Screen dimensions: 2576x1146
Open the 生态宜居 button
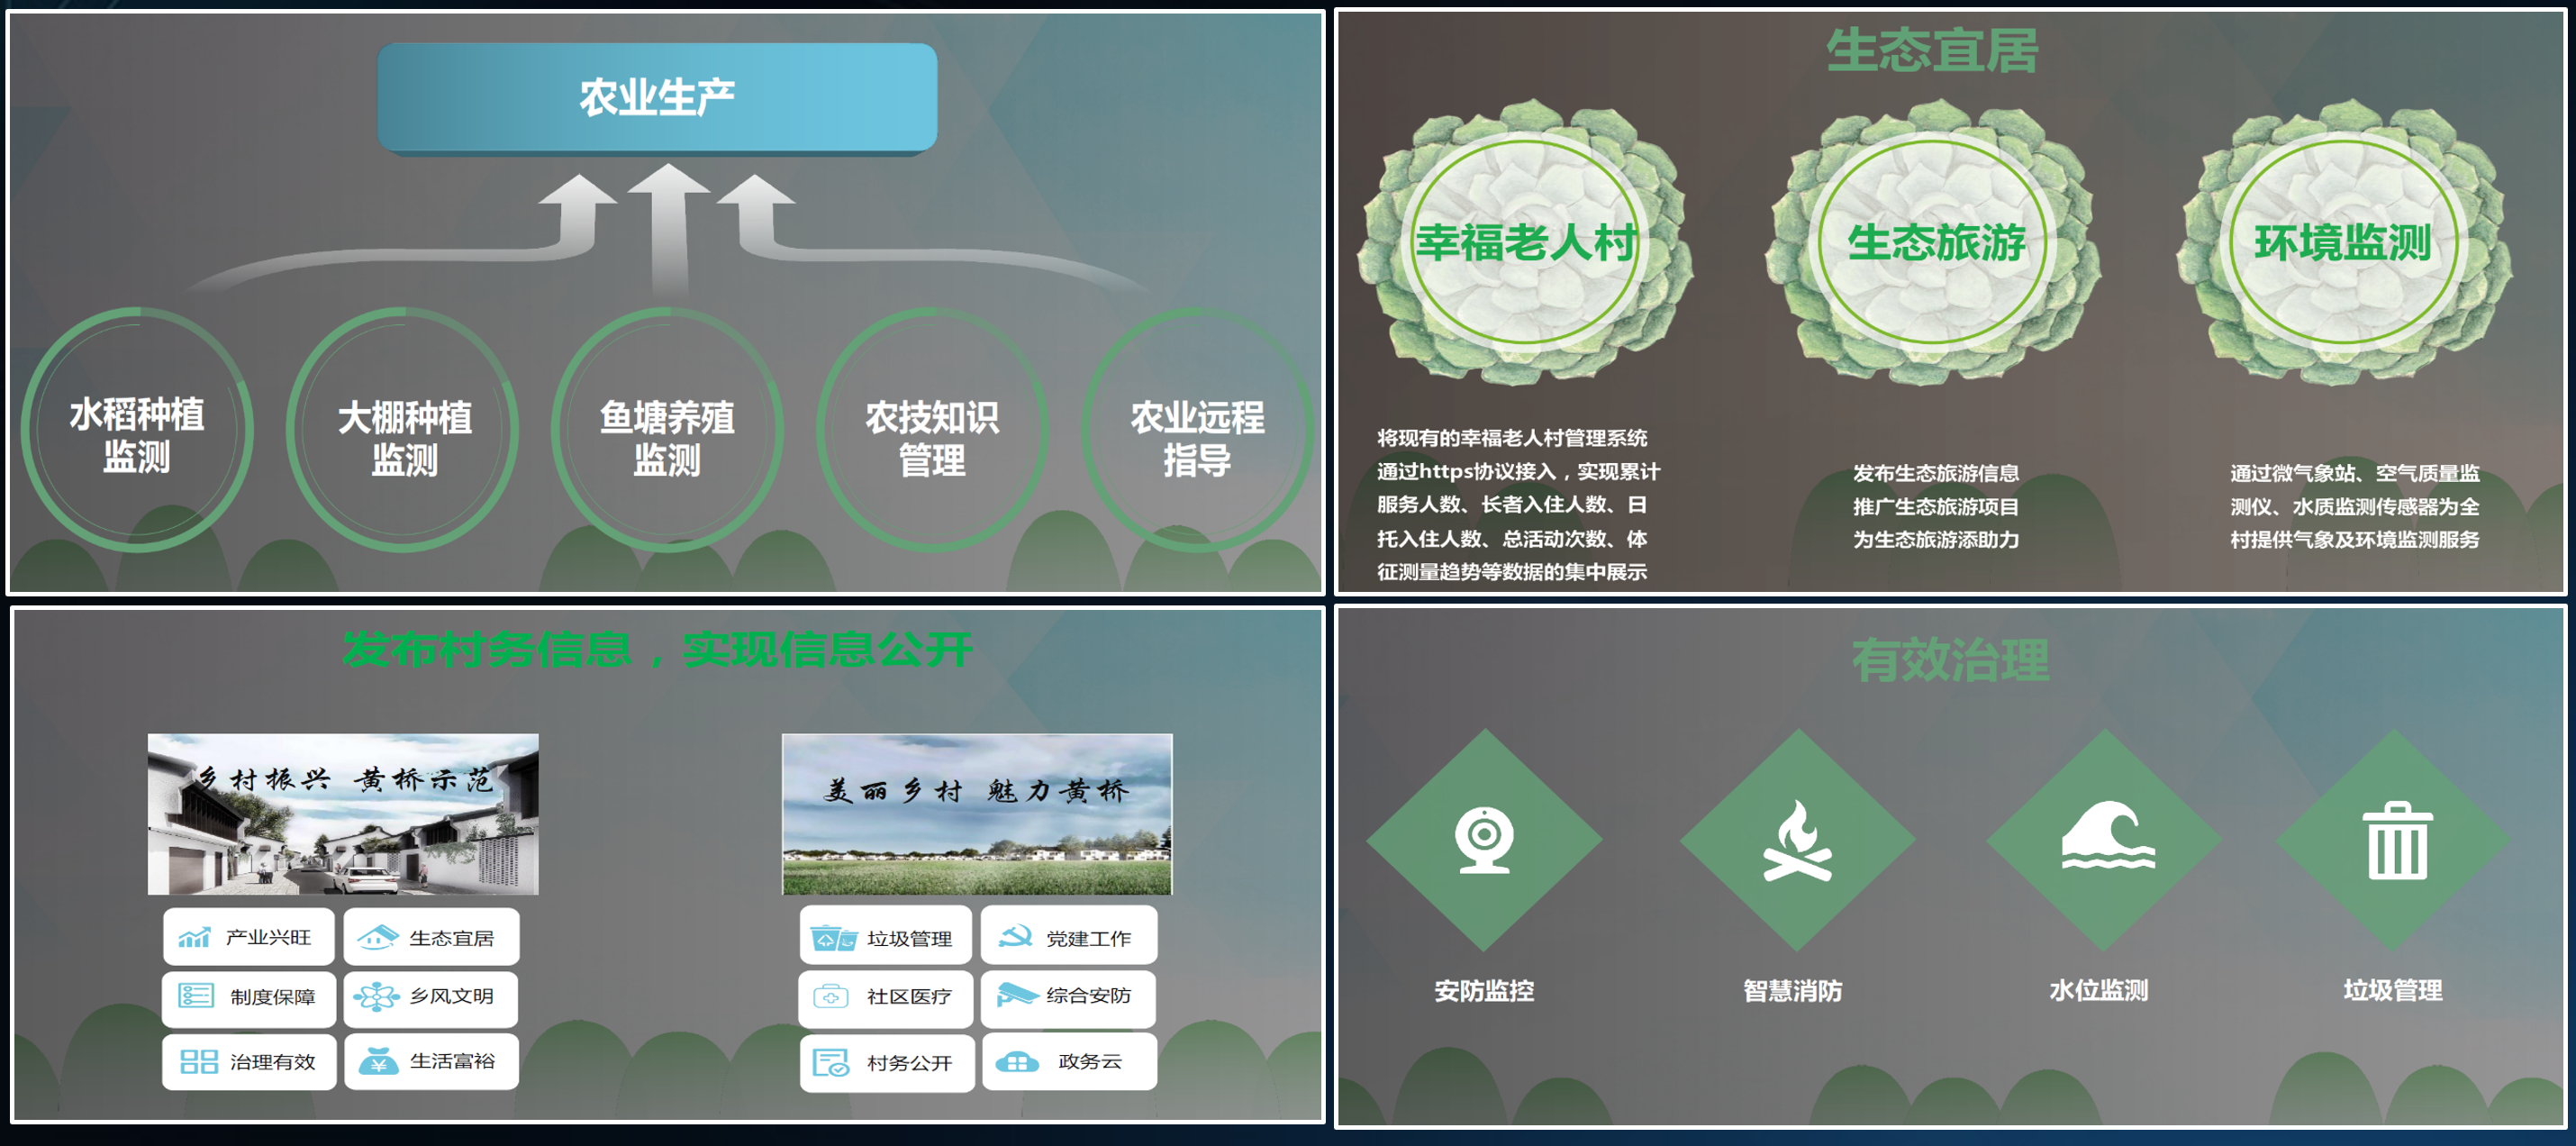click(431, 937)
